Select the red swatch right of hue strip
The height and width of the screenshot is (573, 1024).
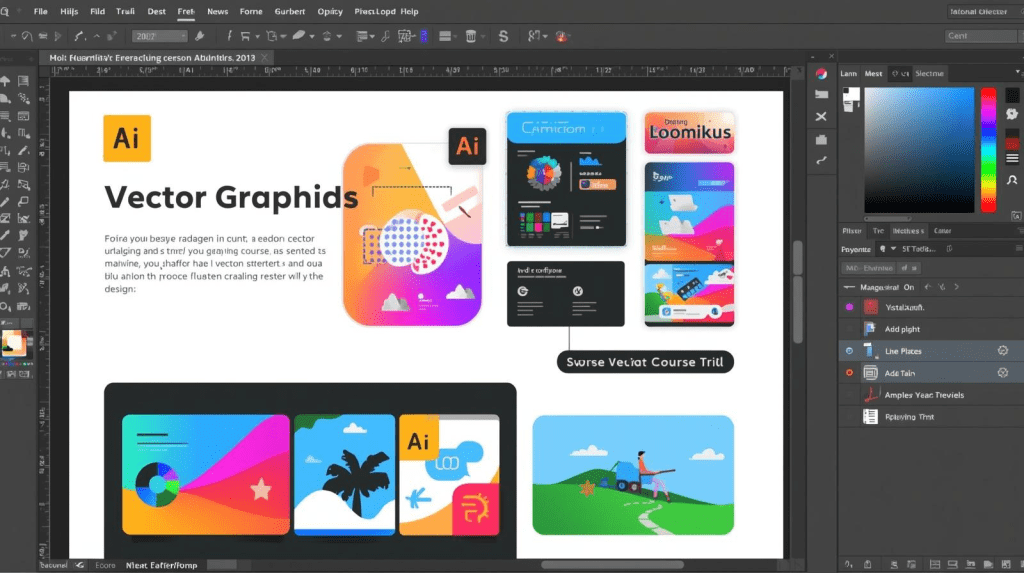click(x=1012, y=143)
